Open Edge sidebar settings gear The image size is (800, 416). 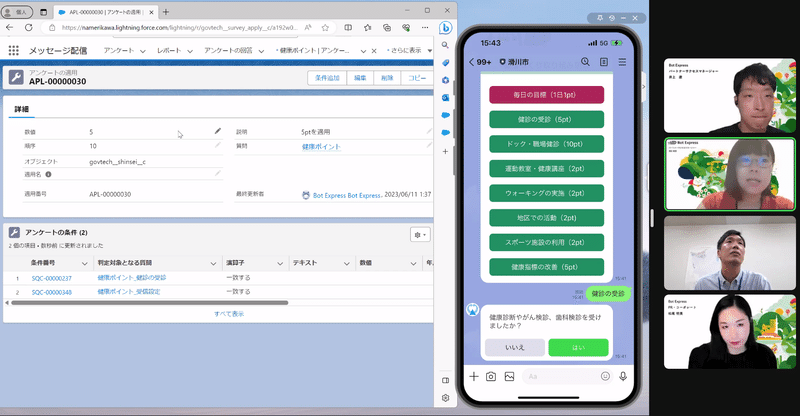[445, 398]
